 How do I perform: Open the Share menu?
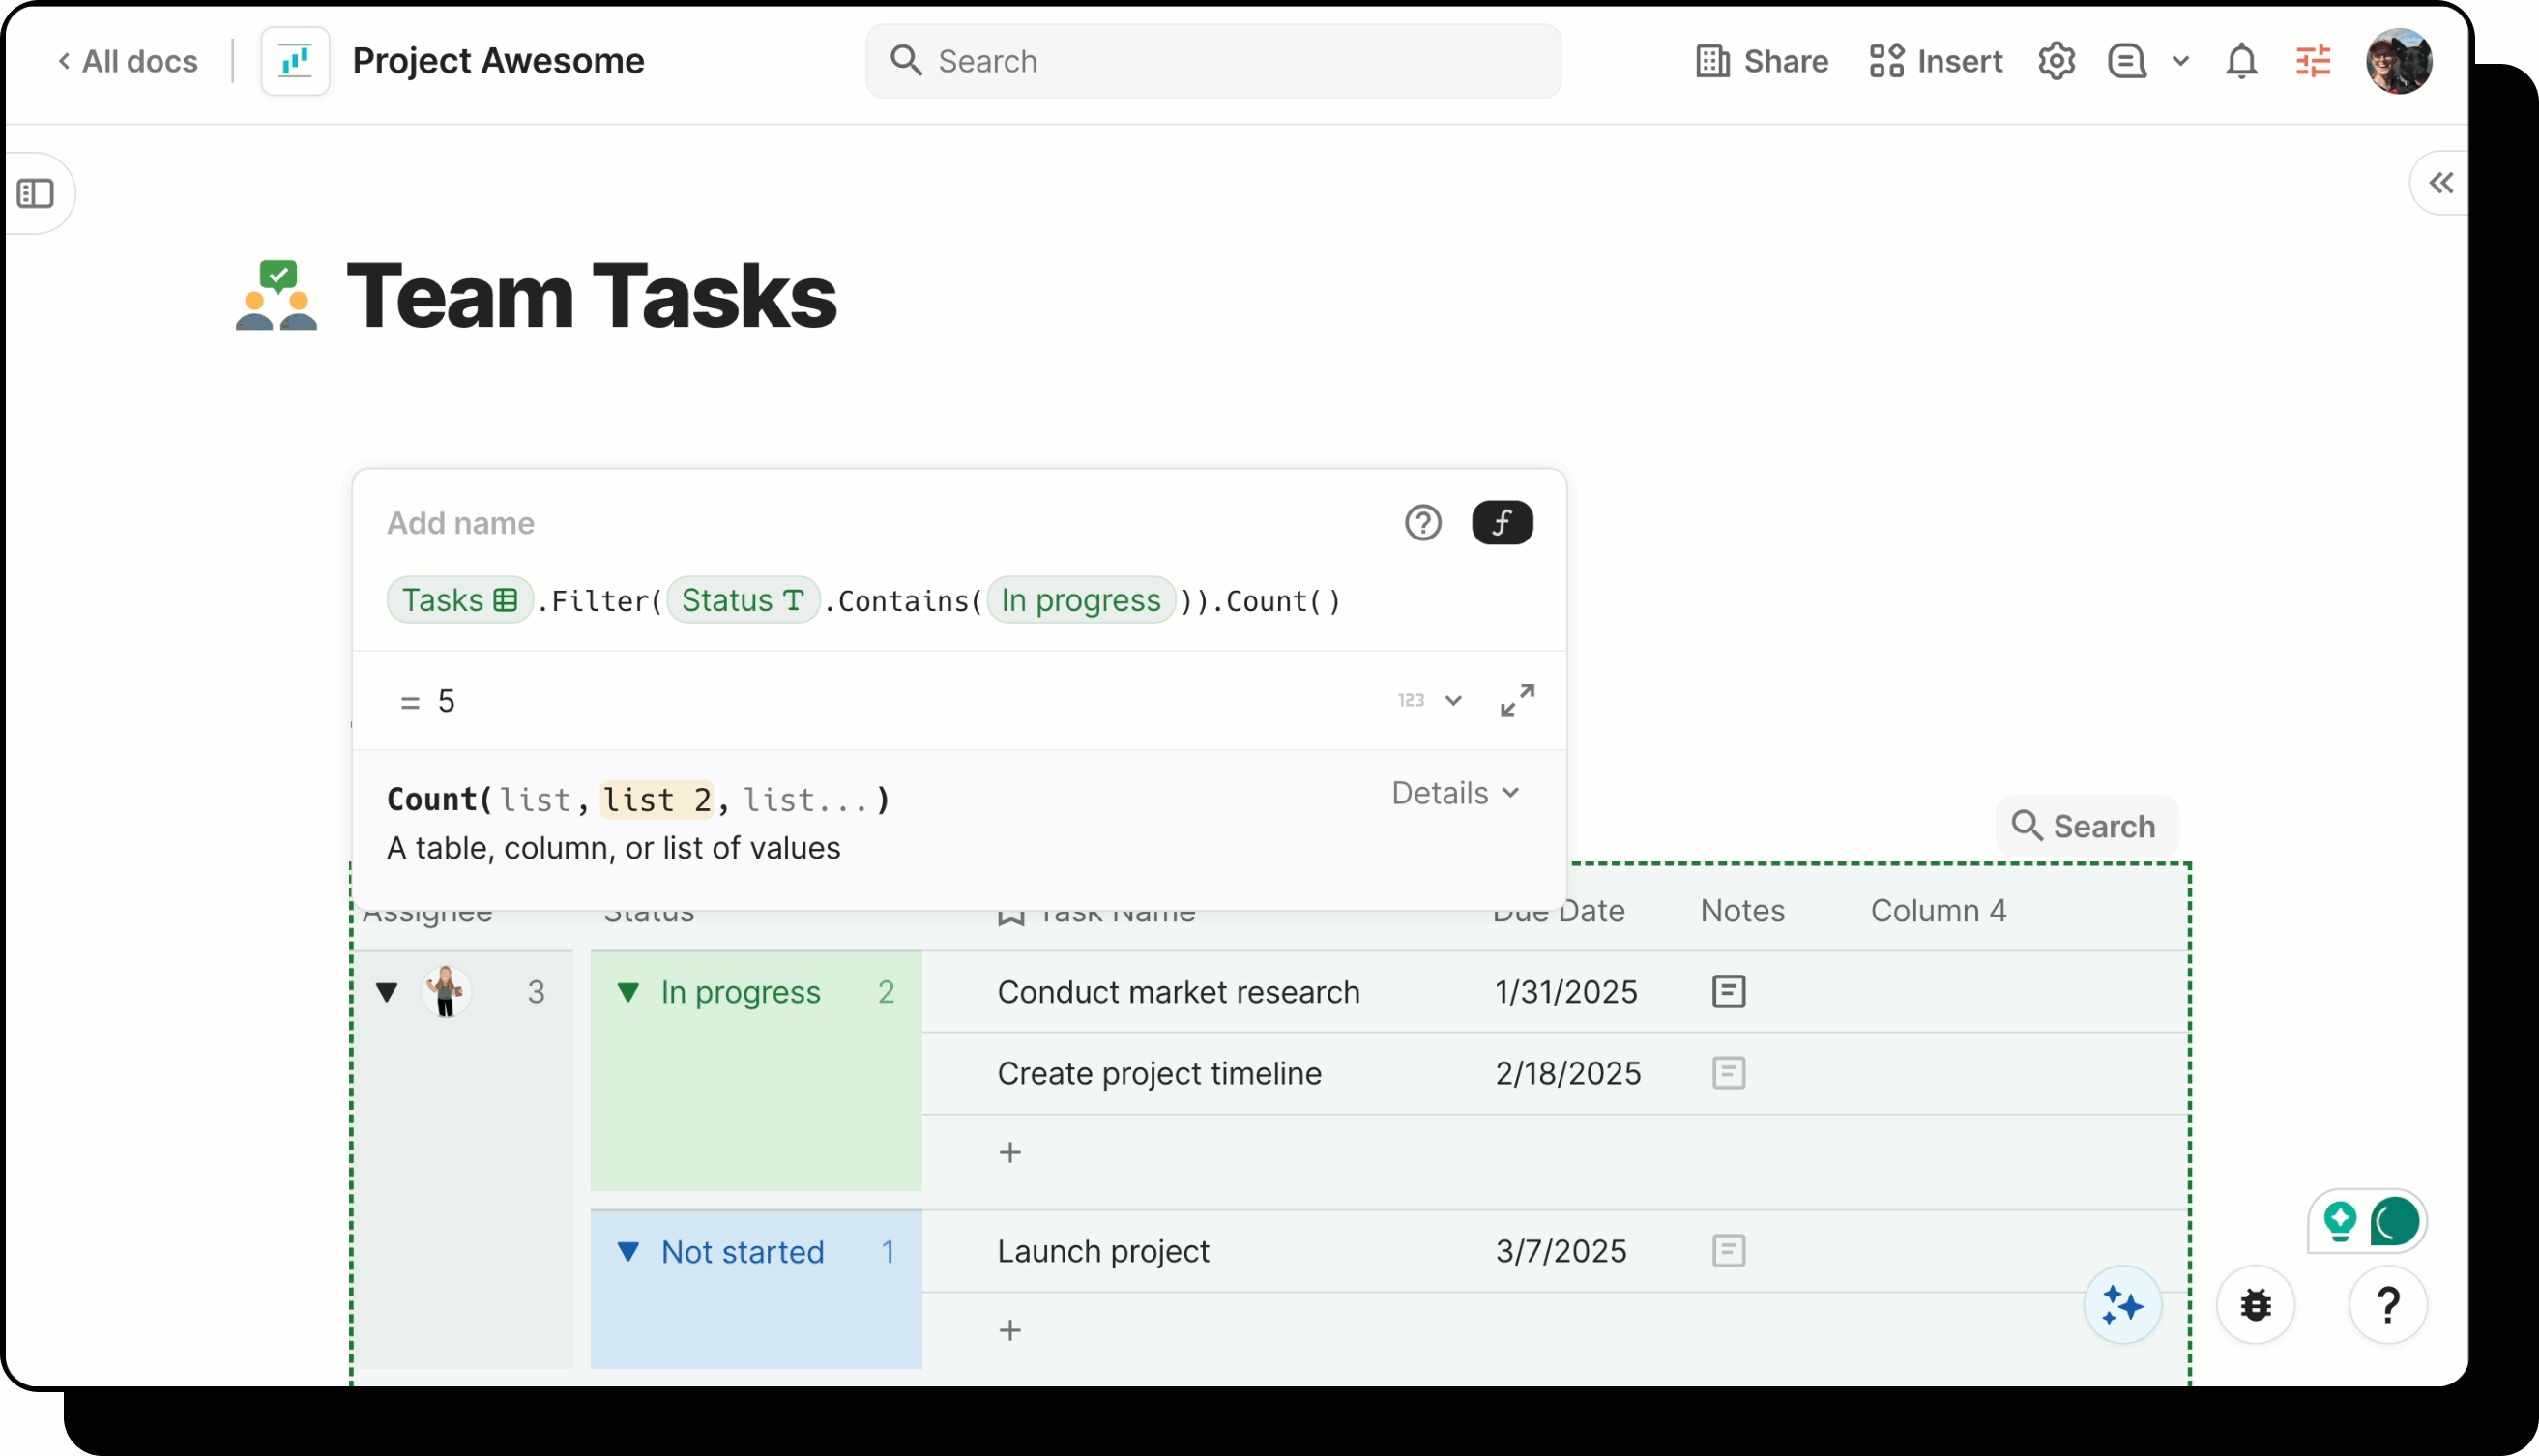point(1762,61)
